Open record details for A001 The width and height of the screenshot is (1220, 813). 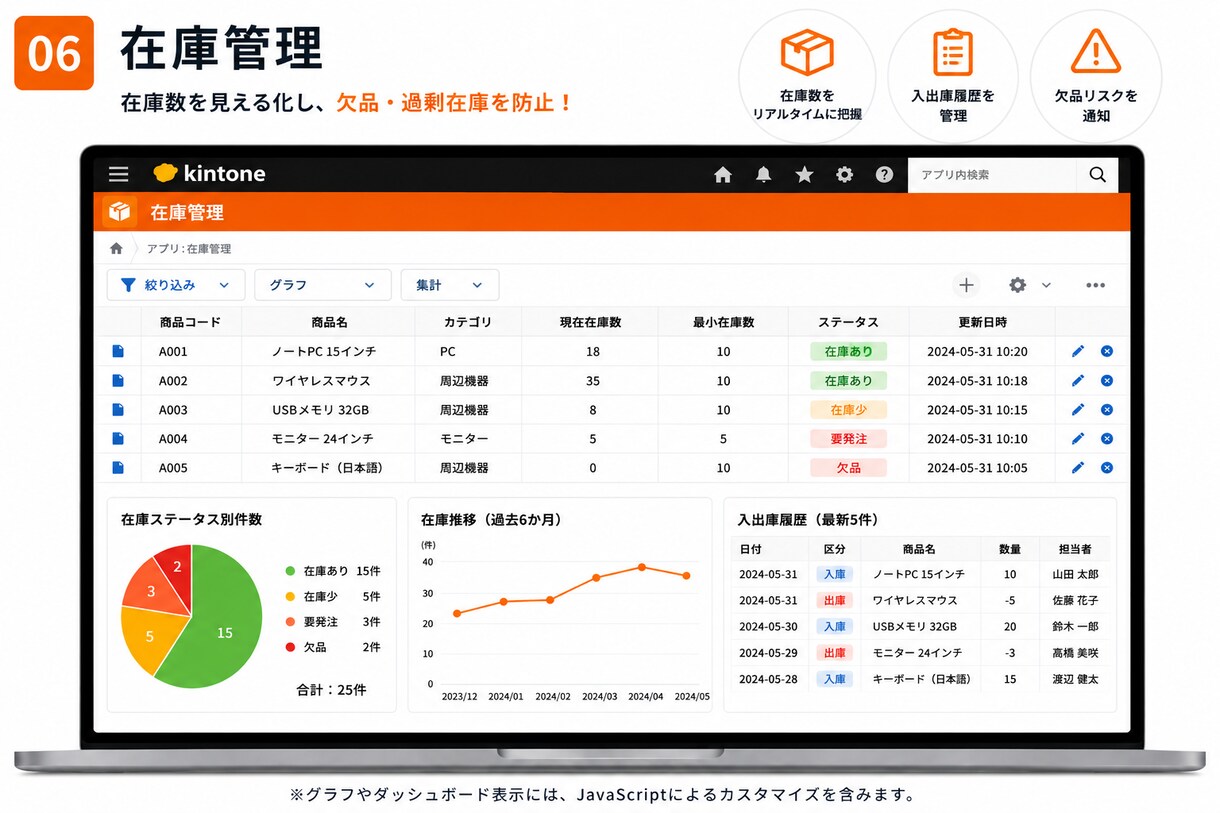coord(118,351)
